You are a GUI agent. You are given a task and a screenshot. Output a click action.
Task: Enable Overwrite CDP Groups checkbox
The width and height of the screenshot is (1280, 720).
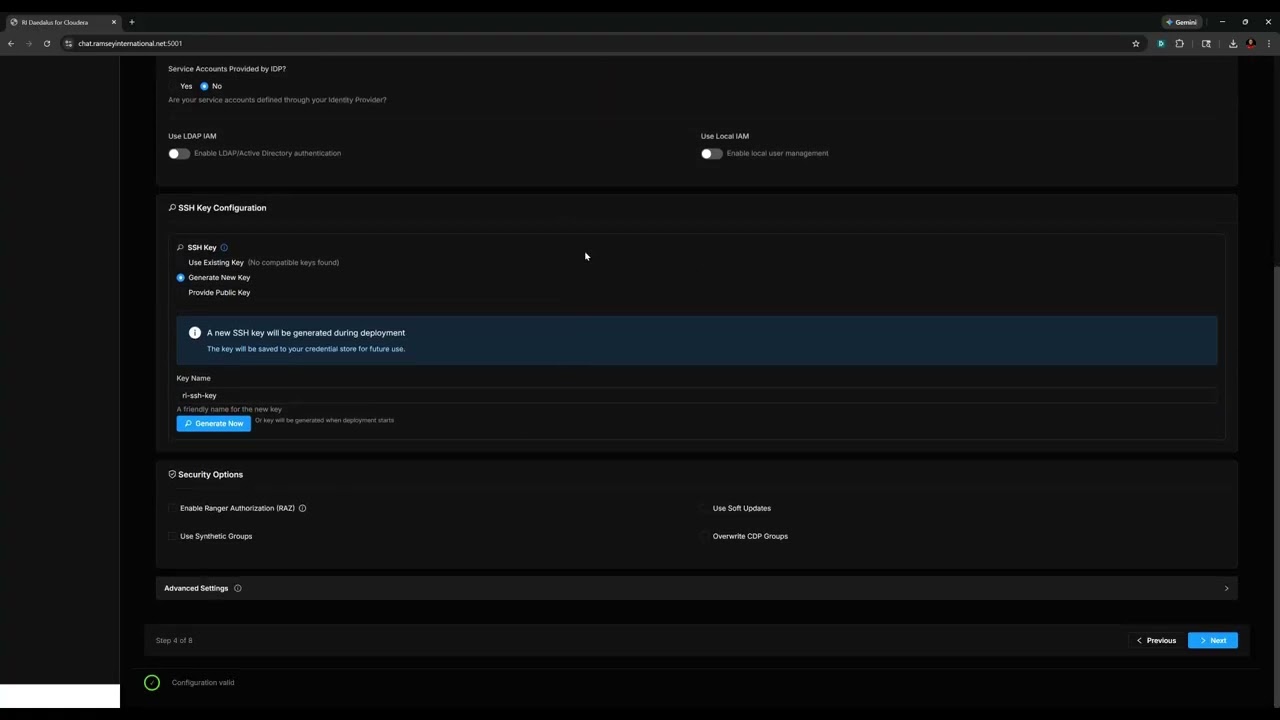pos(705,536)
